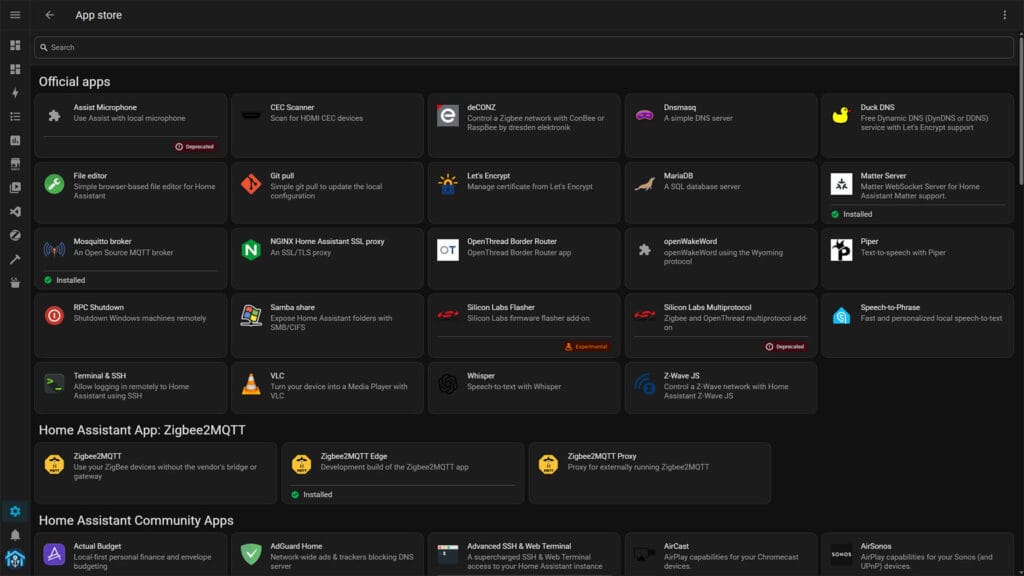Click the Installed label under Matter Server

pyautogui.click(x=857, y=214)
